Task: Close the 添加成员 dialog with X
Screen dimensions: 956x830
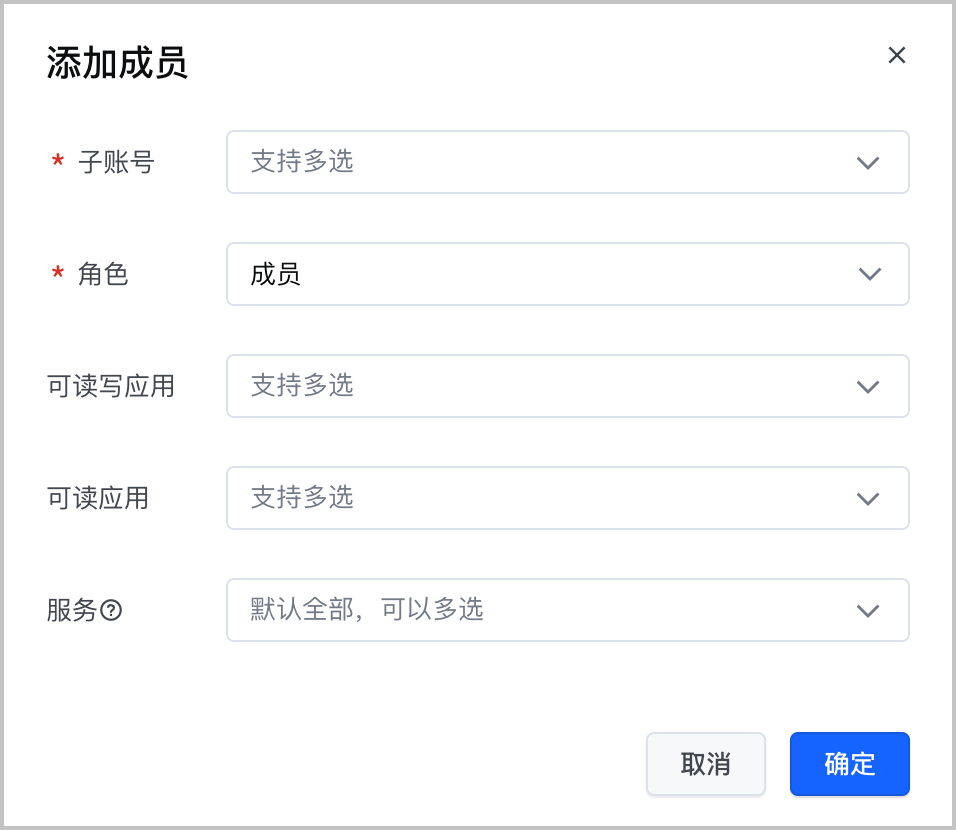Action: click(x=896, y=55)
